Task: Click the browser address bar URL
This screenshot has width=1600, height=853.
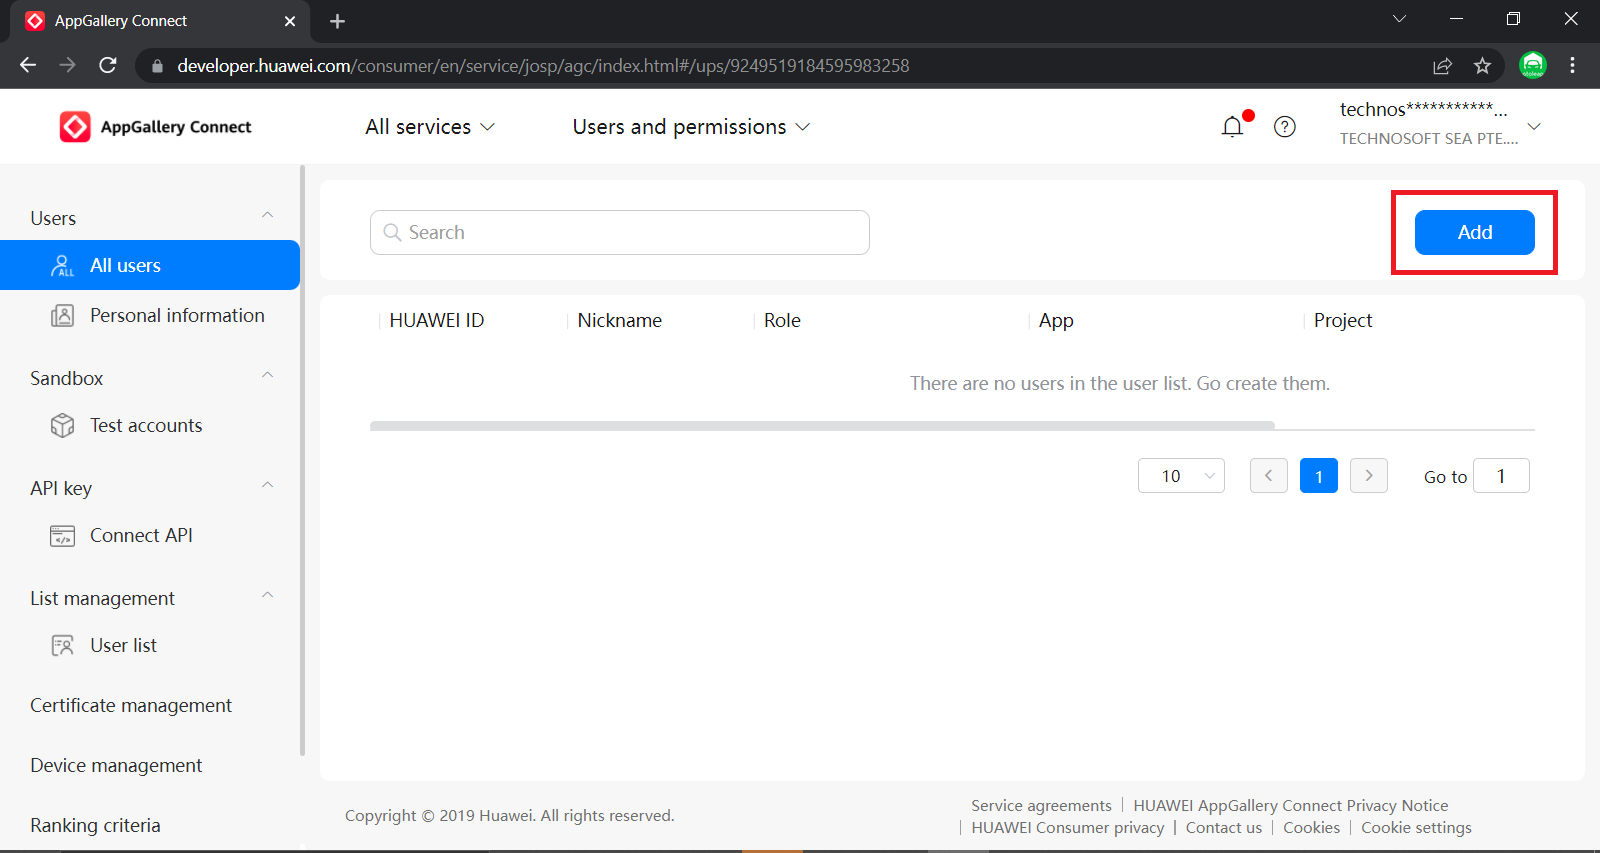Action: pos(543,66)
